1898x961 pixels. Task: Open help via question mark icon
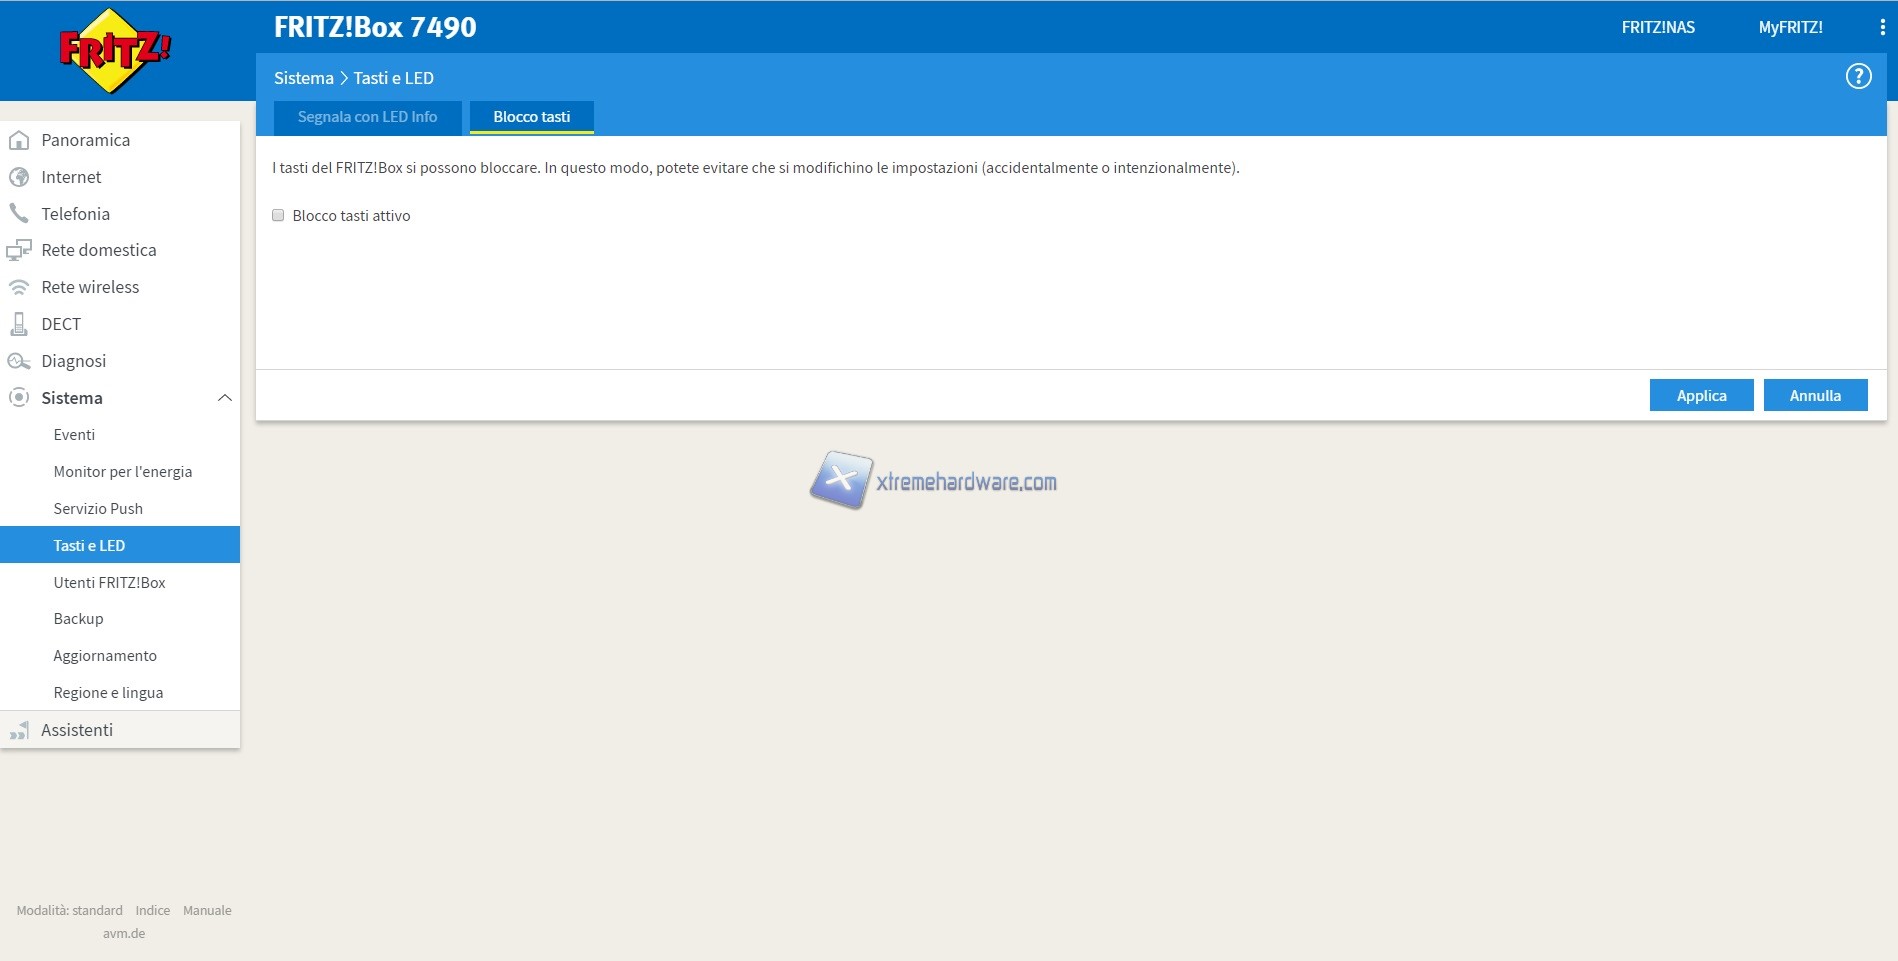(x=1858, y=76)
